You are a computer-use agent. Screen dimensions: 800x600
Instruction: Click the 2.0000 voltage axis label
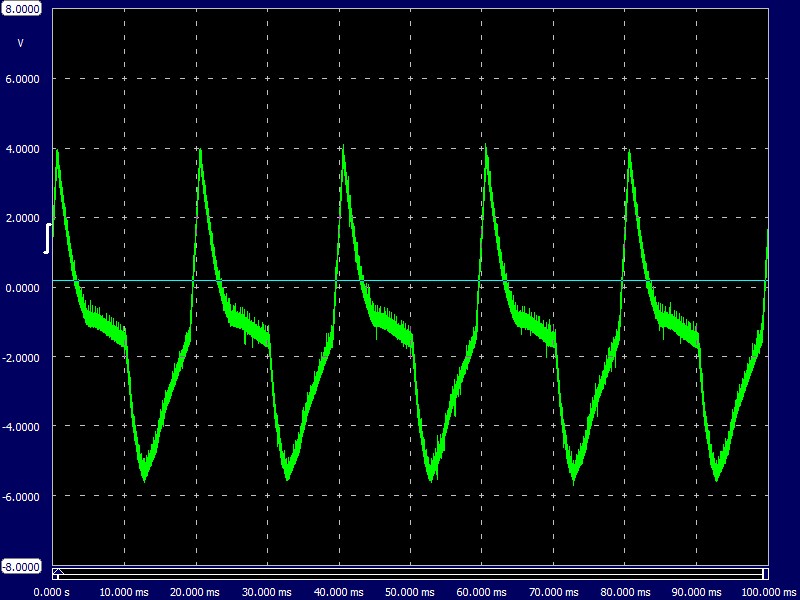(22, 218)
